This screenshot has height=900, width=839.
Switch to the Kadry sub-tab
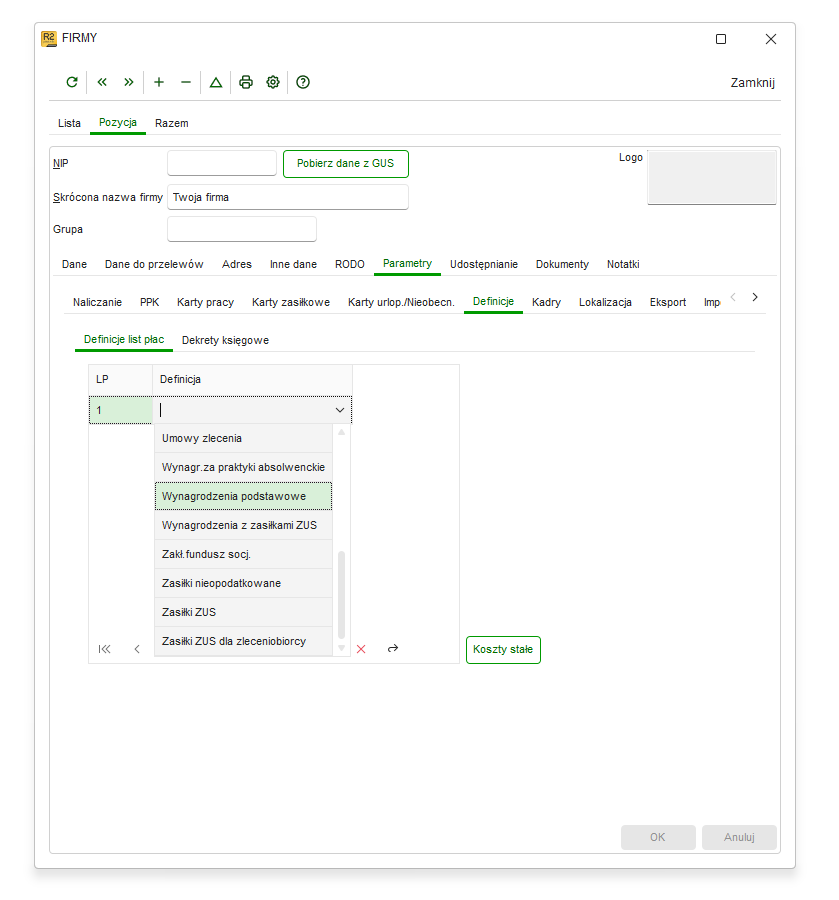[546, 302]
